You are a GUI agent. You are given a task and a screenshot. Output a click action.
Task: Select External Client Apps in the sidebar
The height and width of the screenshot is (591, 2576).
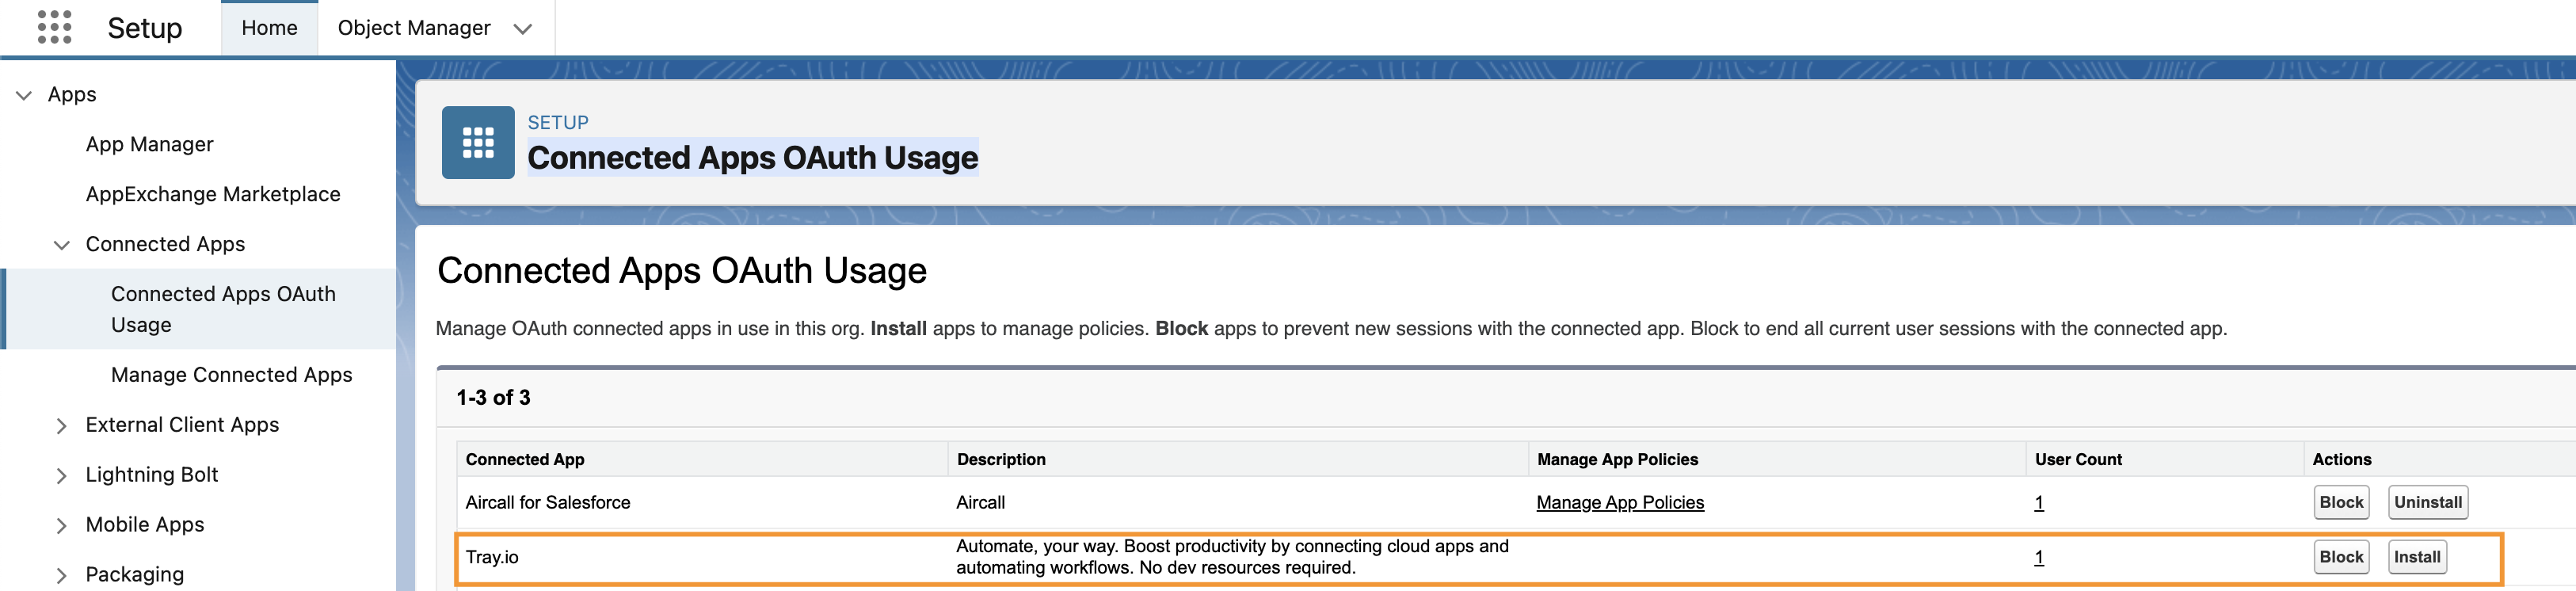(x=182, y=425)
